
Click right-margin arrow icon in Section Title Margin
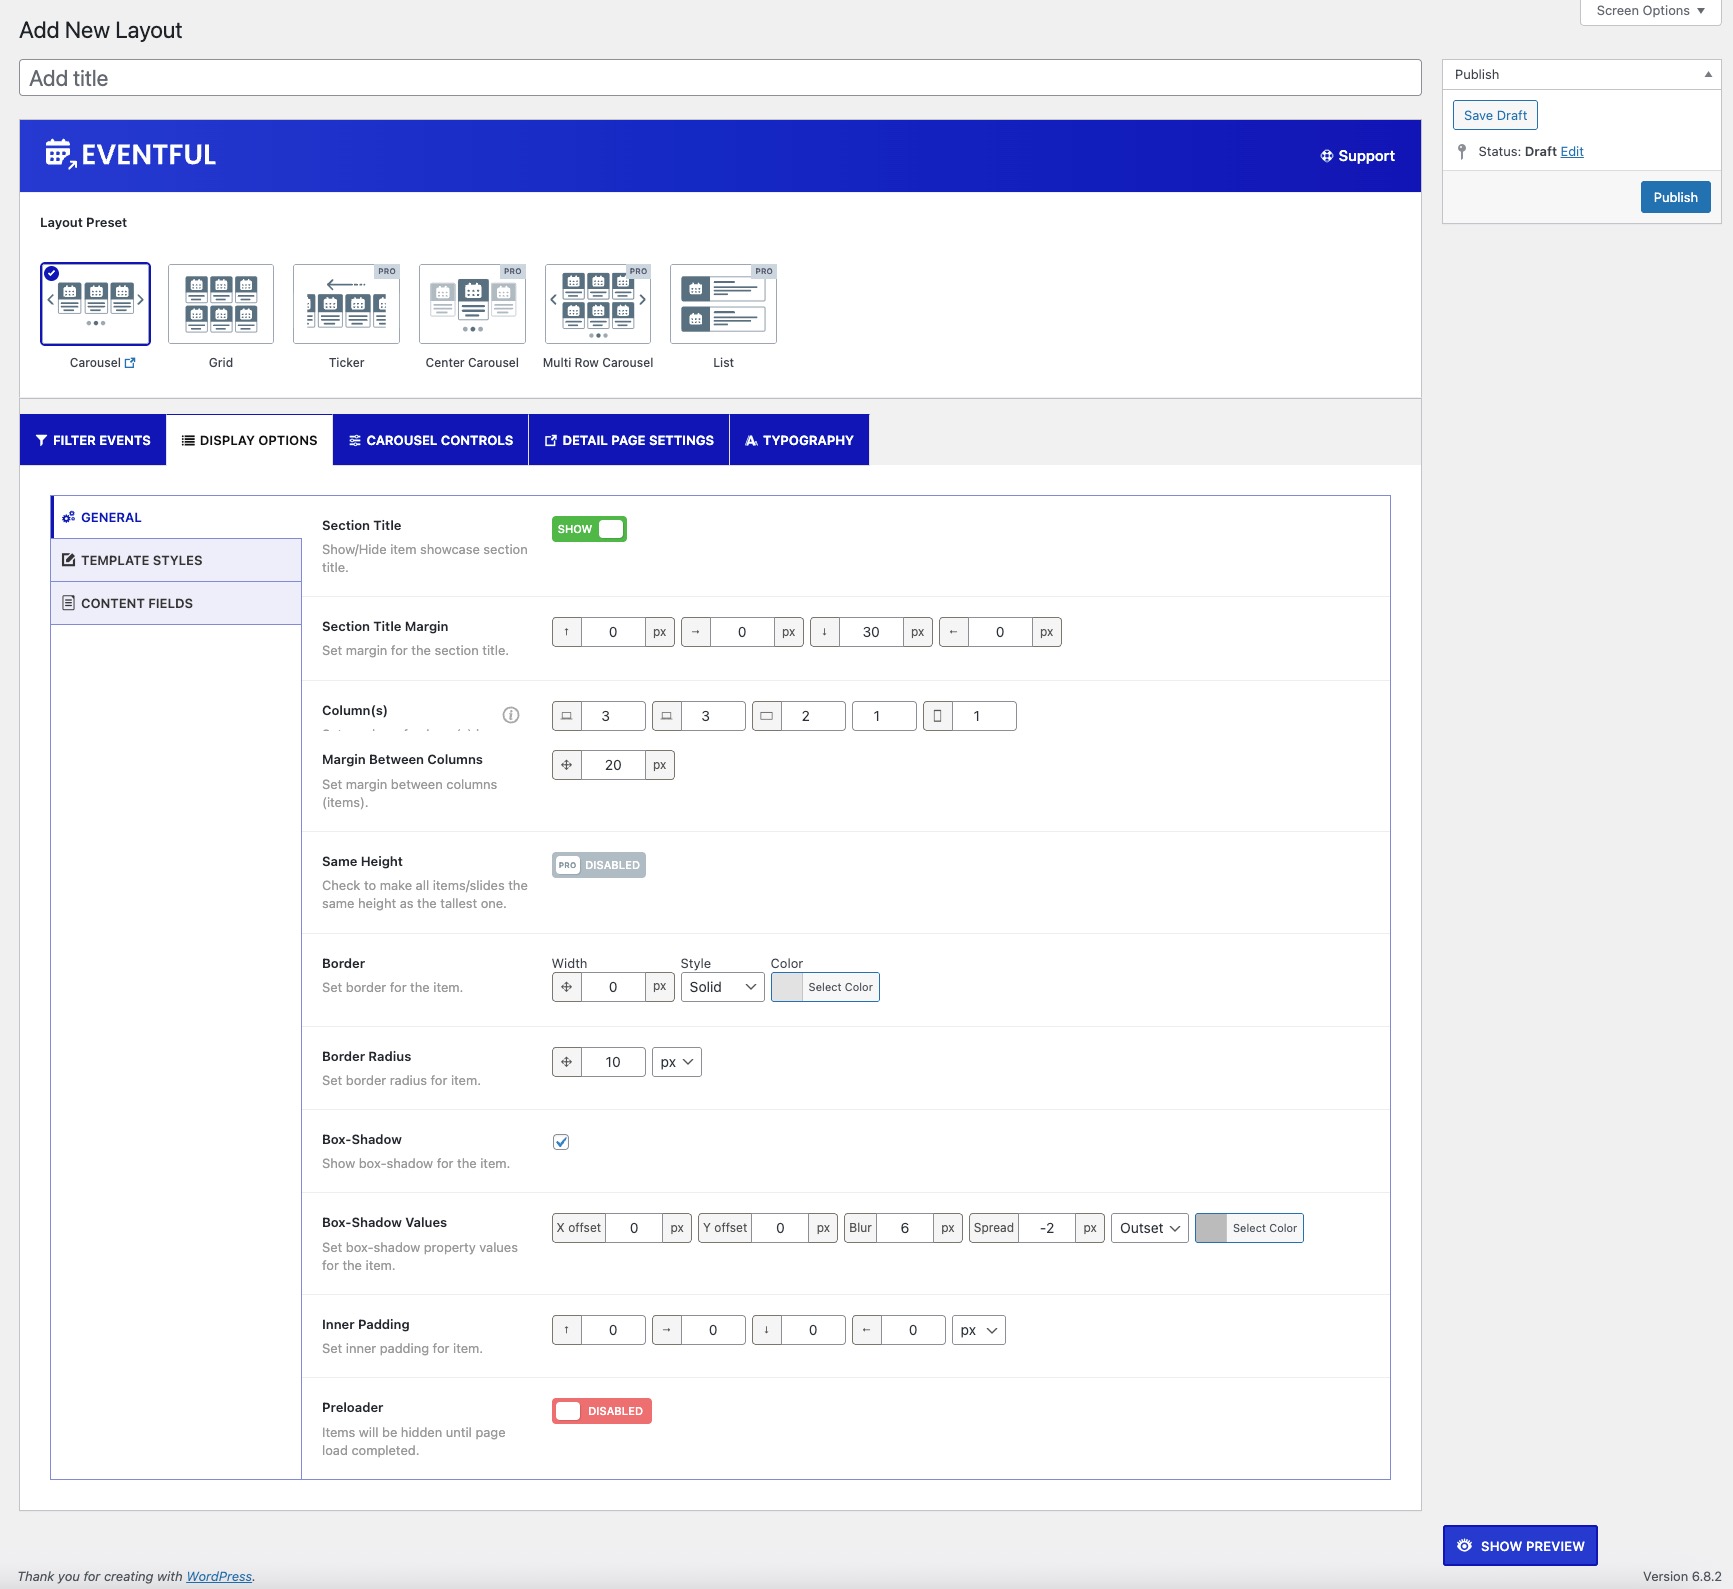point(696,632)
